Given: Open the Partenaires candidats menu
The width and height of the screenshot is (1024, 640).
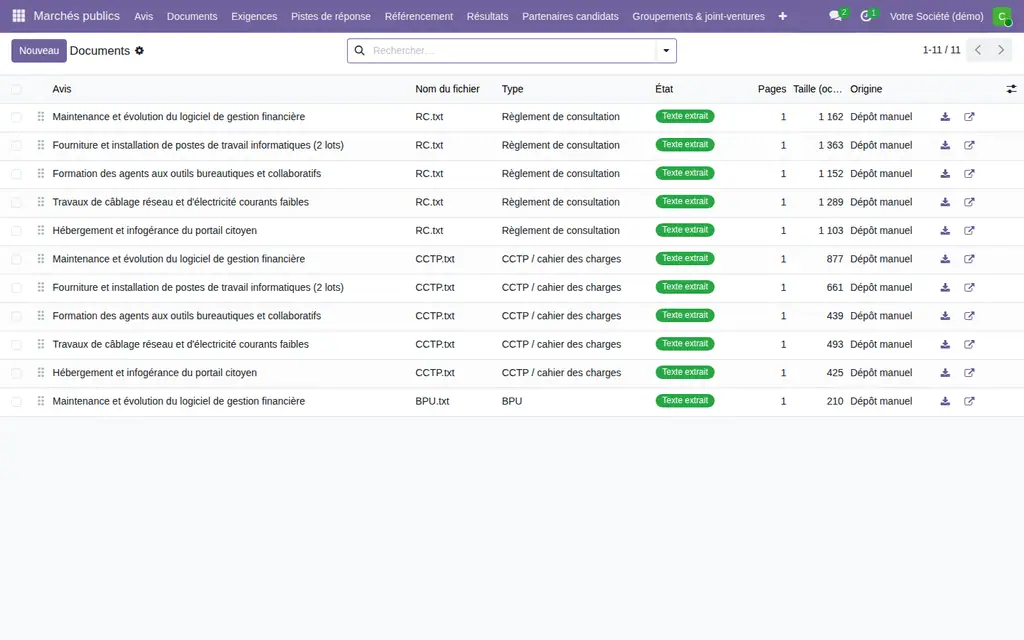Looking at the screenshot, I should 570,16.
